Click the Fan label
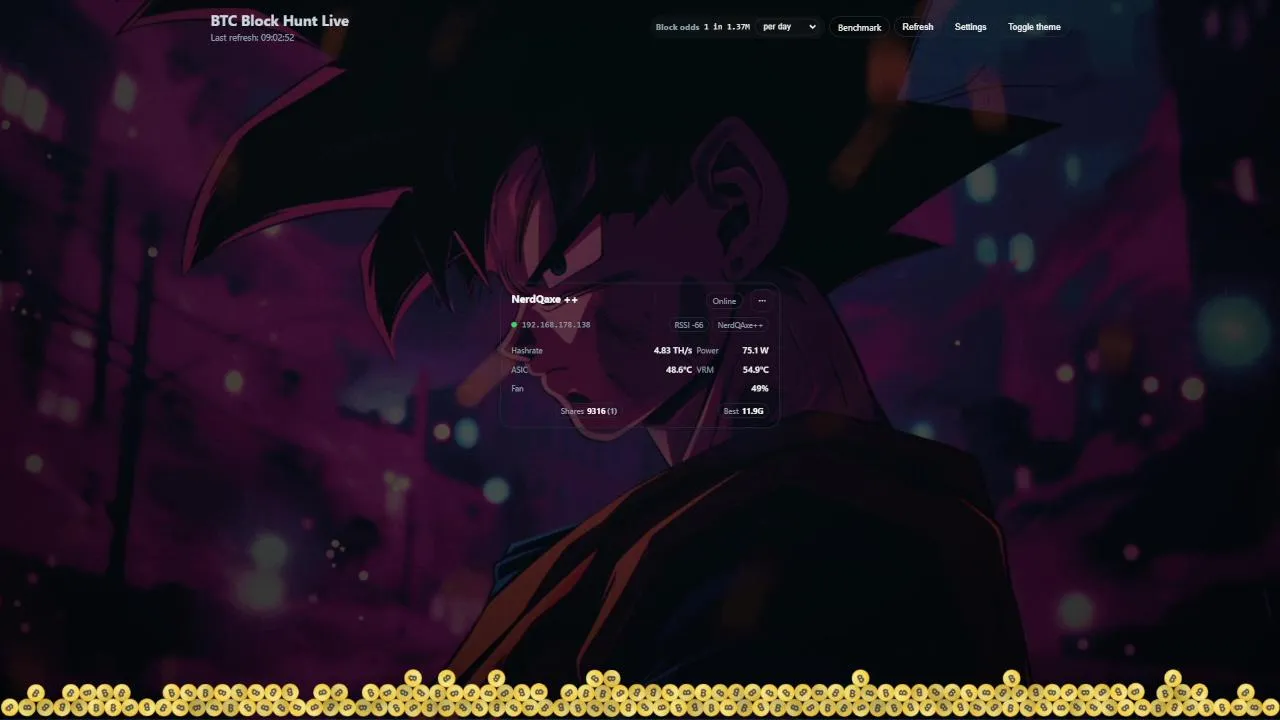This screenshot has width=1280, height=720. click(517, 388)
